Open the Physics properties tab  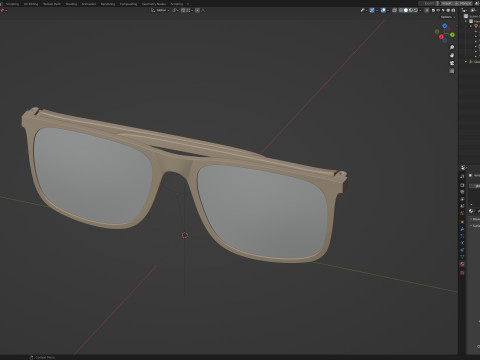point(462,243)
